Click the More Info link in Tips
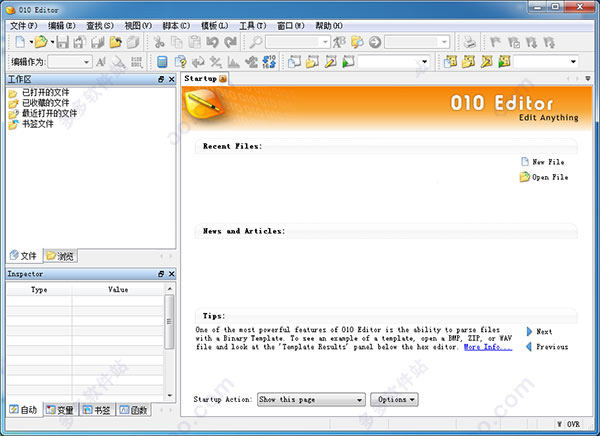This screenshot has width=600, height=436. 488,347
